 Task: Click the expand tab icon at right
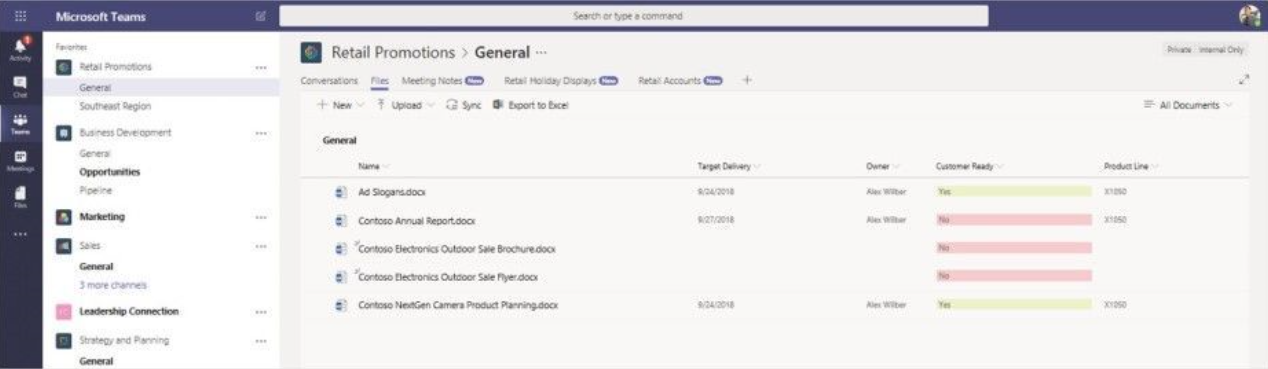(x=1243, y=80)
